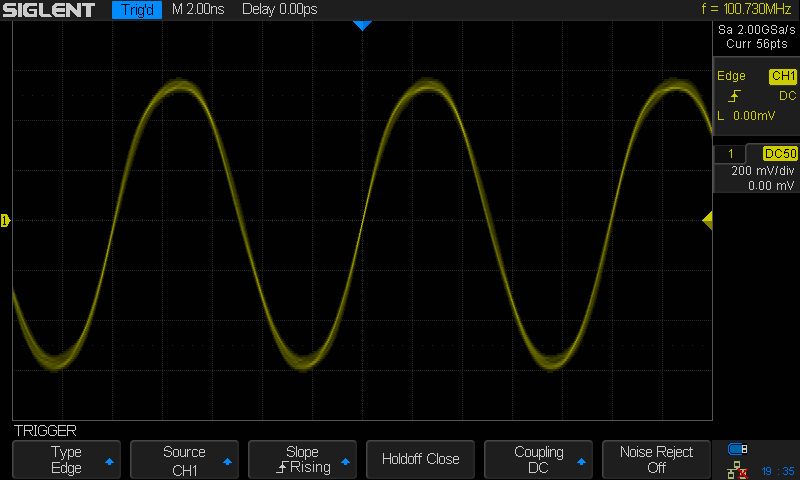Screen dimensions: 800x480
Task: Select the yellow channel 1 ground marker
Action: pyautogui.click(x=5, y=220)
